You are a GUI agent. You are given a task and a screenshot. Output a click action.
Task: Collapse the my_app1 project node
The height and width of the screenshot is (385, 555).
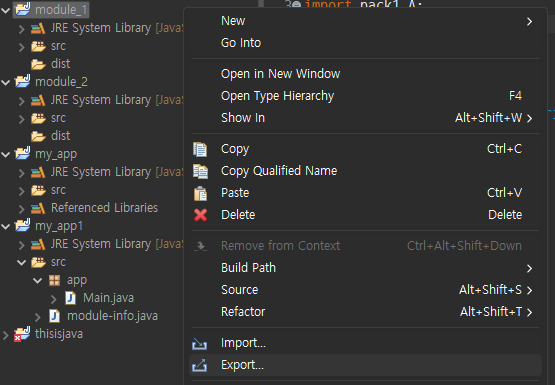6,226
